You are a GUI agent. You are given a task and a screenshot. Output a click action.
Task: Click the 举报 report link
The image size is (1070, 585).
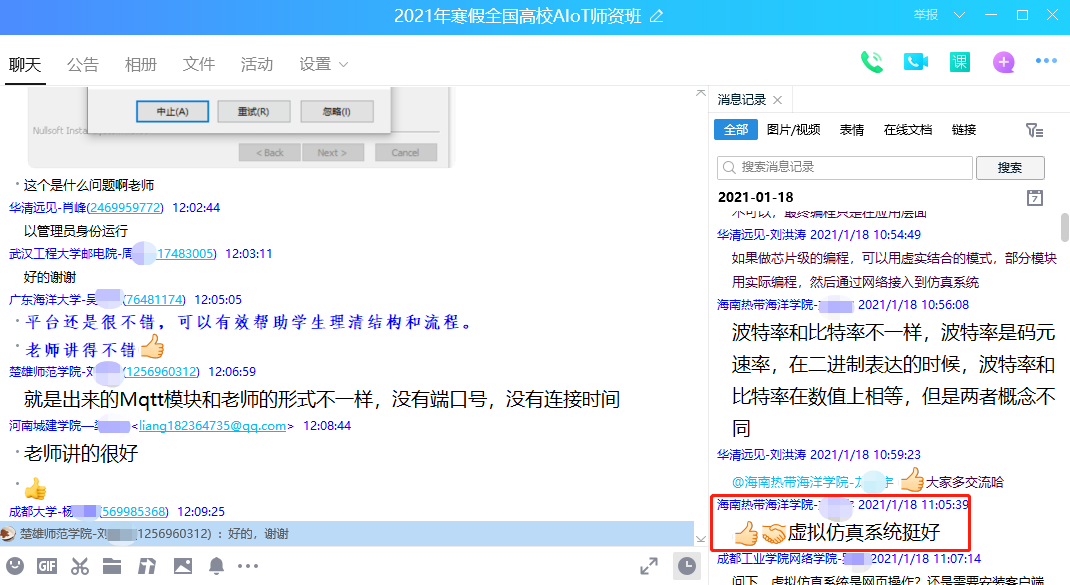(x=925, y=14)
